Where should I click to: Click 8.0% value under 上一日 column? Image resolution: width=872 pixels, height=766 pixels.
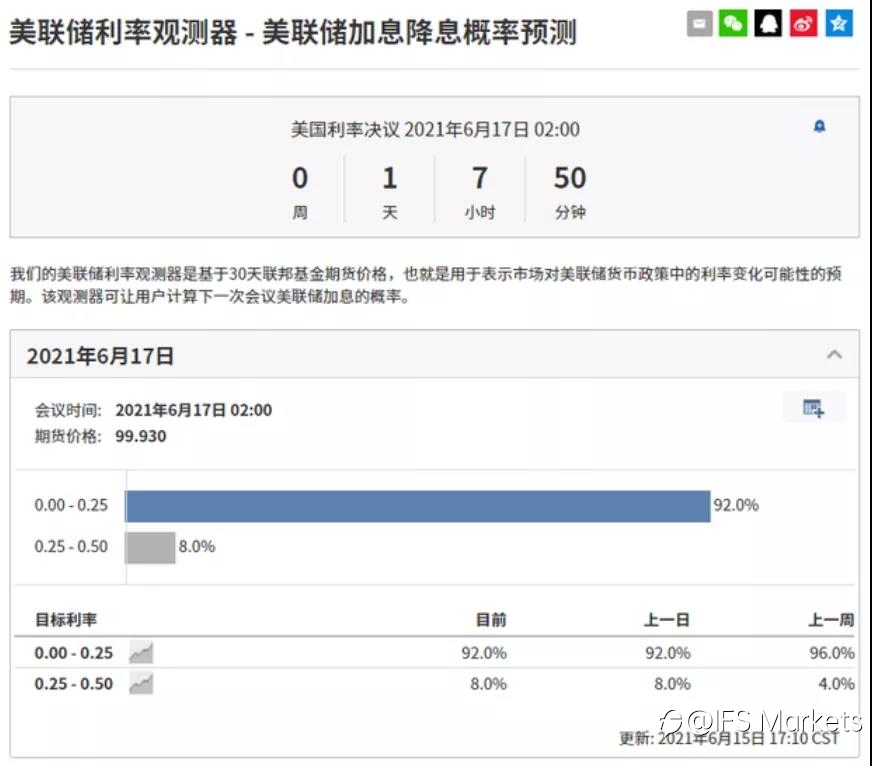[x=672, y=684]
